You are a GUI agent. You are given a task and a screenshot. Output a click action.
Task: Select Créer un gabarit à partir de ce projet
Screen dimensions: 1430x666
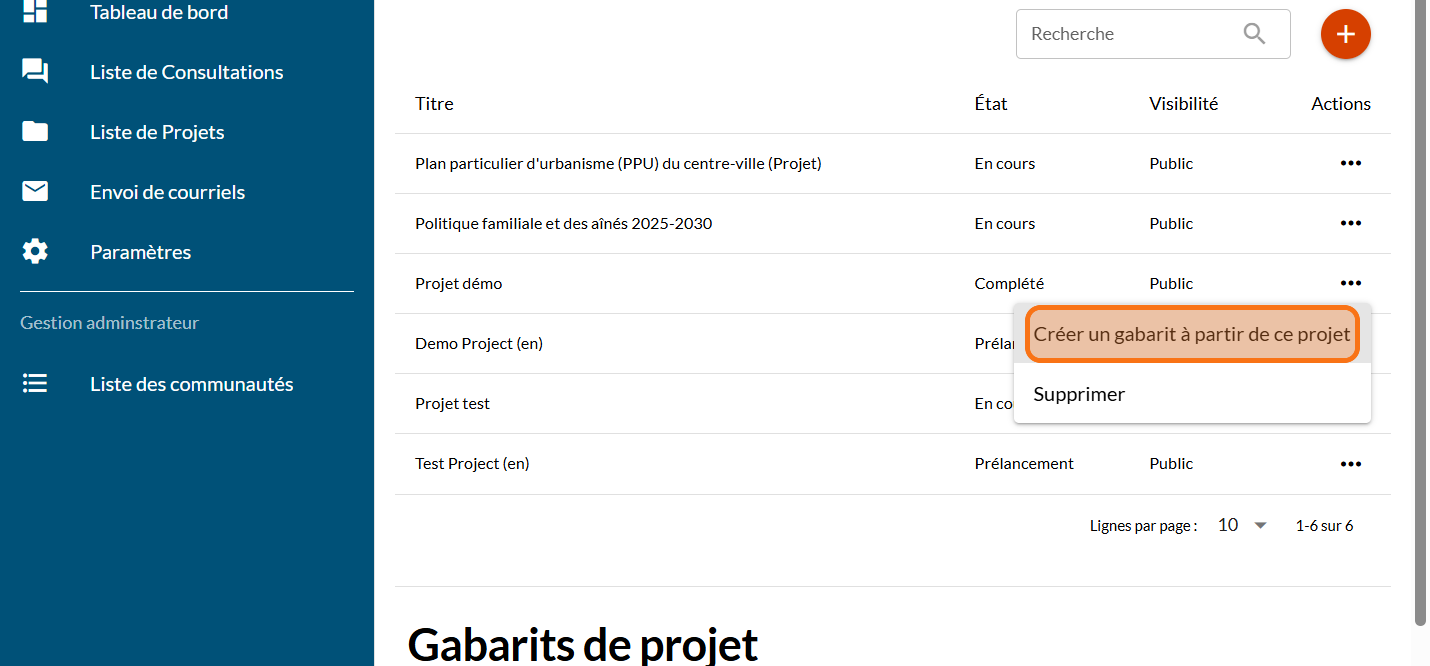coord(1191,335)
